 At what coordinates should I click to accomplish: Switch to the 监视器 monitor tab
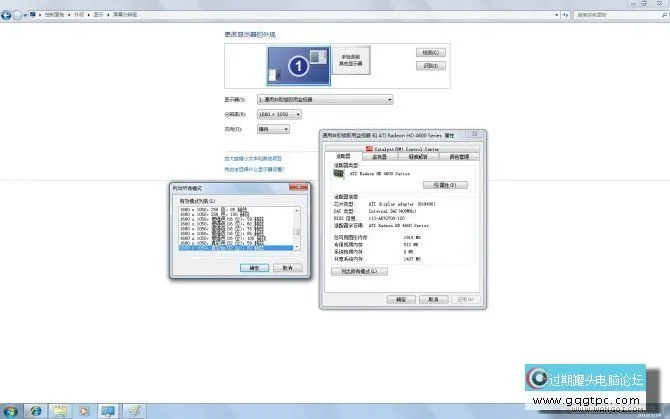379,157
